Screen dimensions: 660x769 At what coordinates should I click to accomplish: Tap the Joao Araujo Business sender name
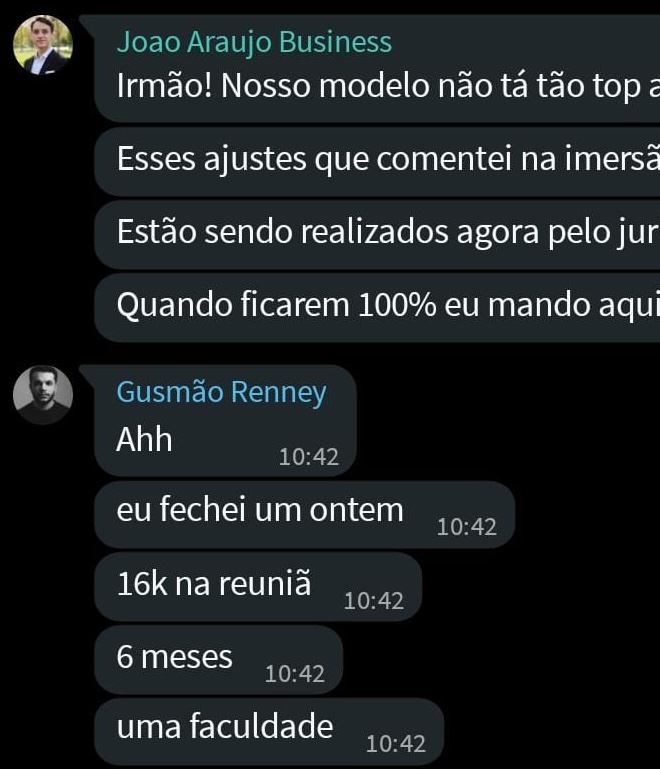[x=254, y=42]
